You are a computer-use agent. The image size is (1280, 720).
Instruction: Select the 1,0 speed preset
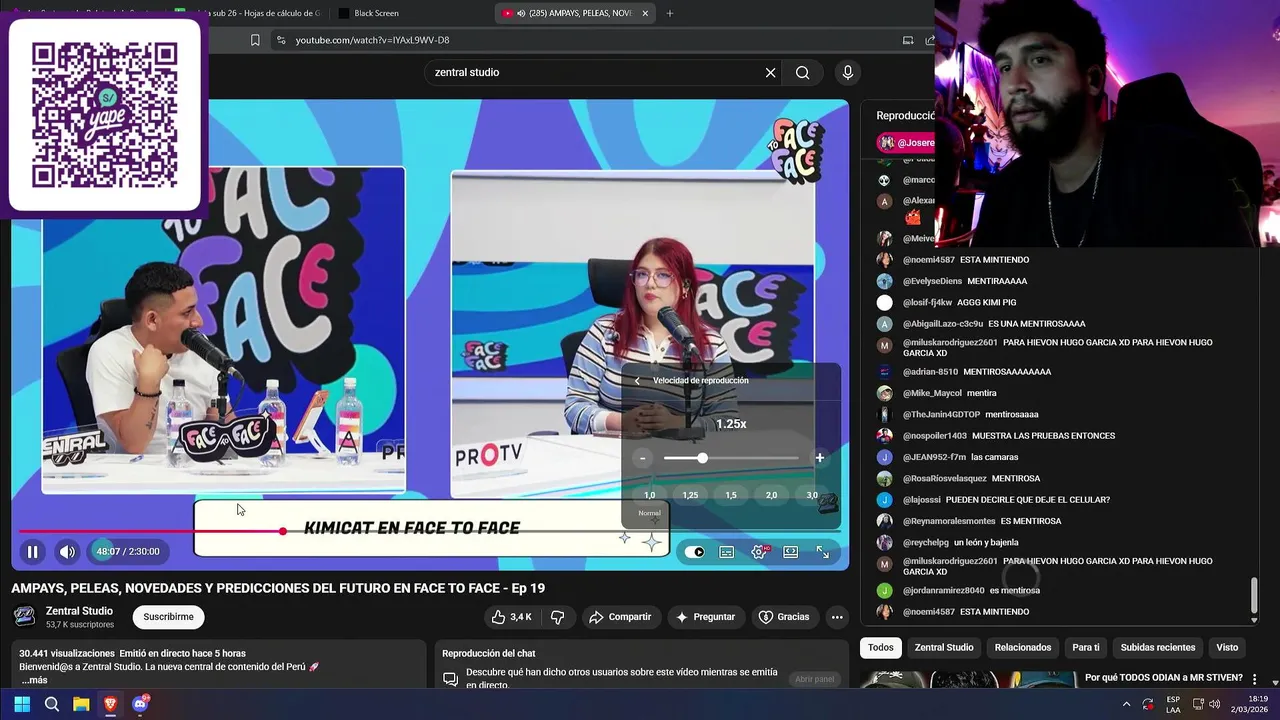[649, 495]
